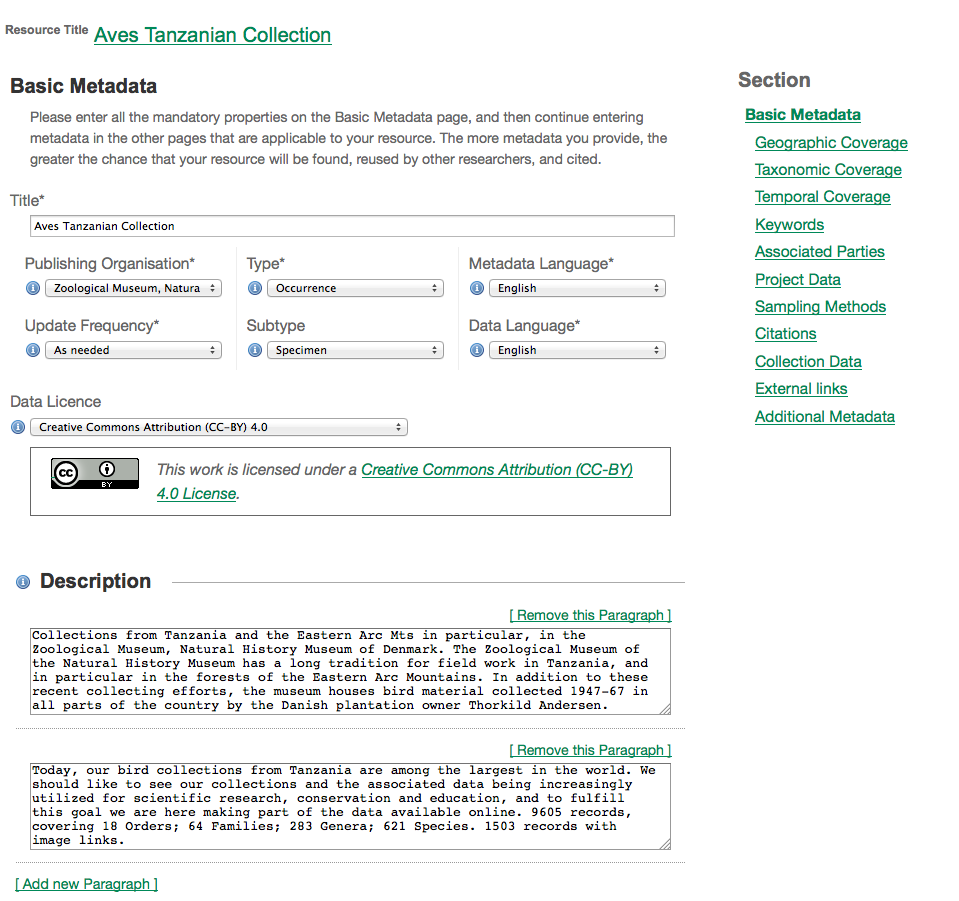Viewport: 959px width, 901px height.
Task: Click Add new Paragraph link
Action: coord(87,884)
